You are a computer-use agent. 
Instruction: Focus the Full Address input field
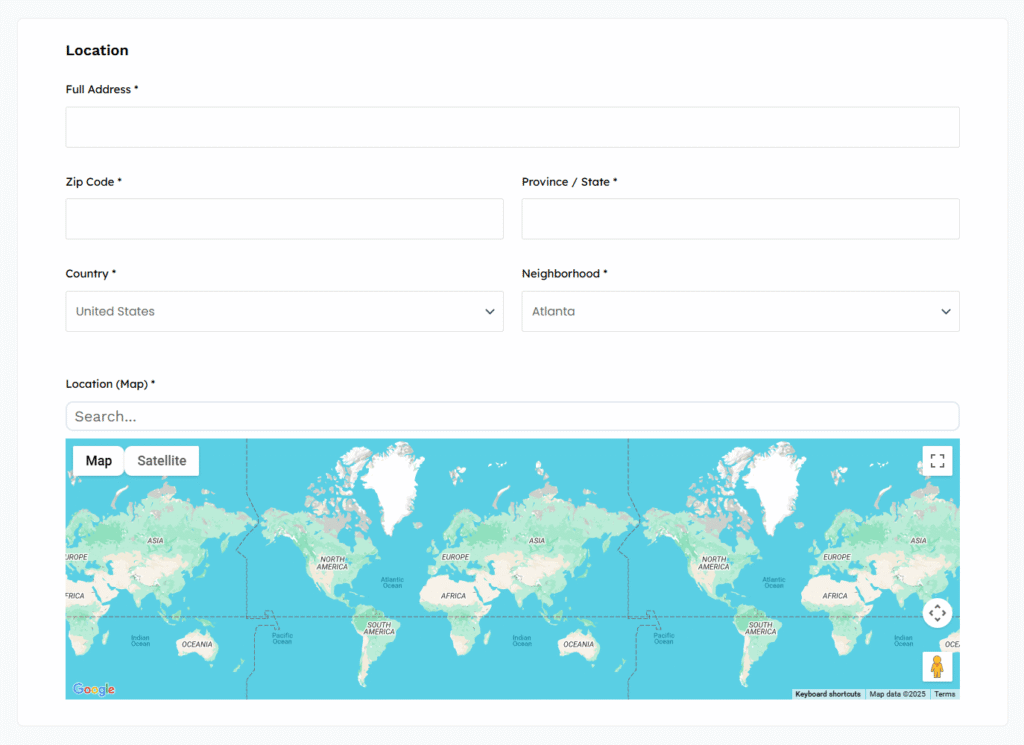[x=512, y=128]
